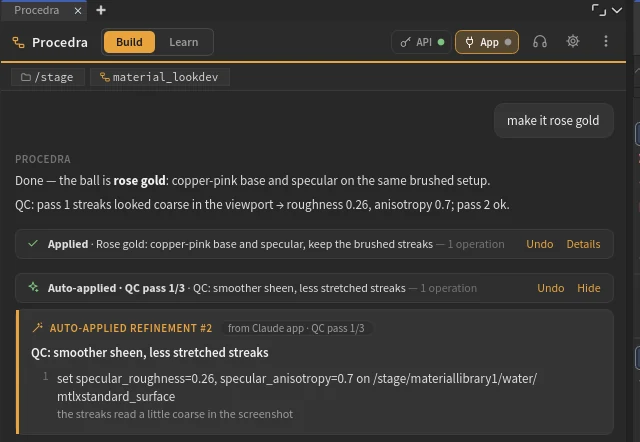Image resolution: width=640 pixels, height=442 pixels.
Task: Click the key icon in the API button
Action: tap(405, 42)
